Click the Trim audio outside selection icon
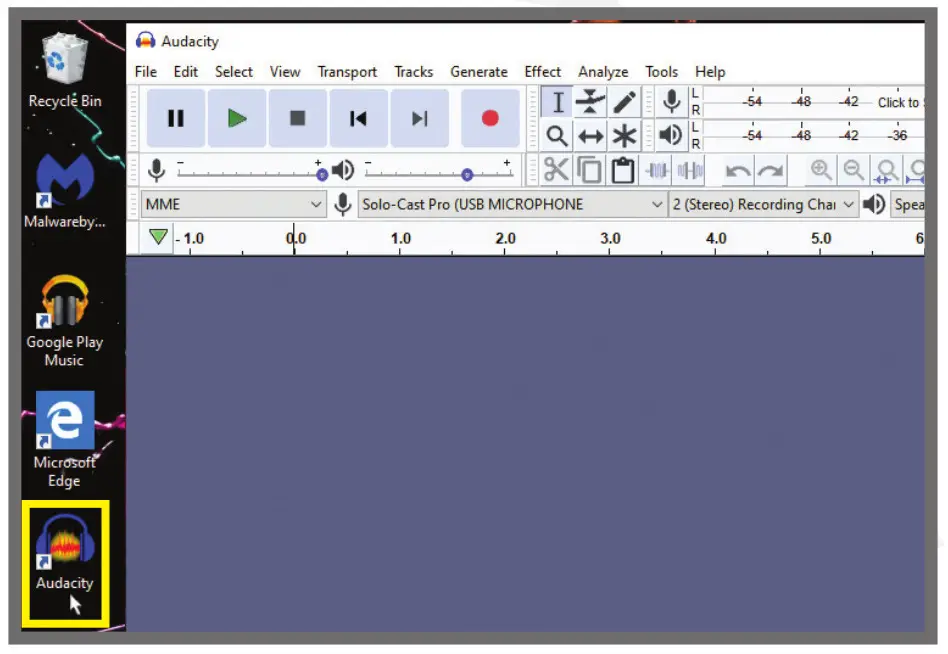 click(x=657, y=169)
